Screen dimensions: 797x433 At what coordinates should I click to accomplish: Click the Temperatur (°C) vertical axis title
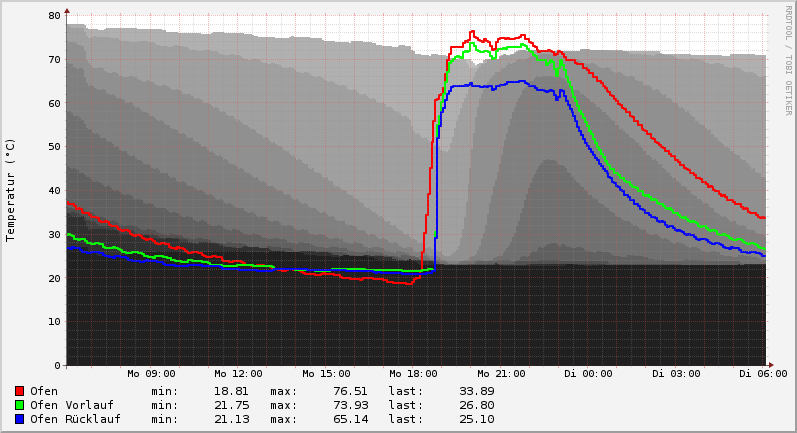11,190
